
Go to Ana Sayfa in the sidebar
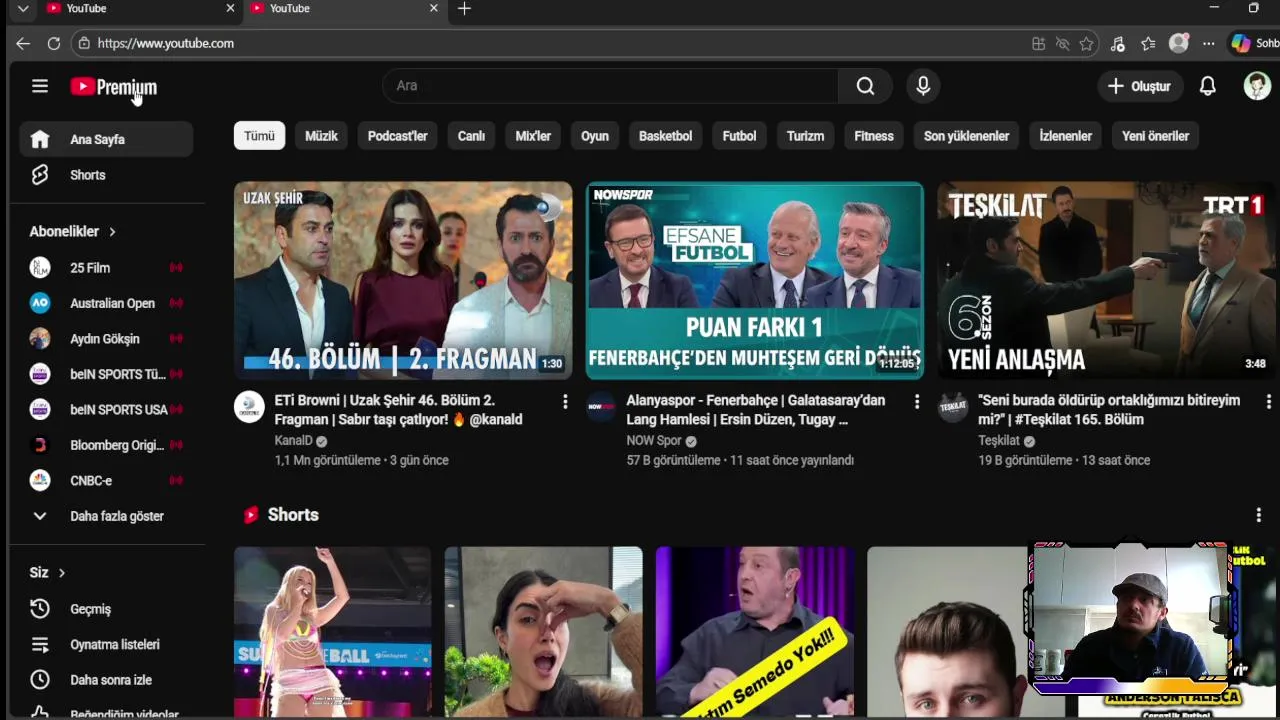point(106,139)
